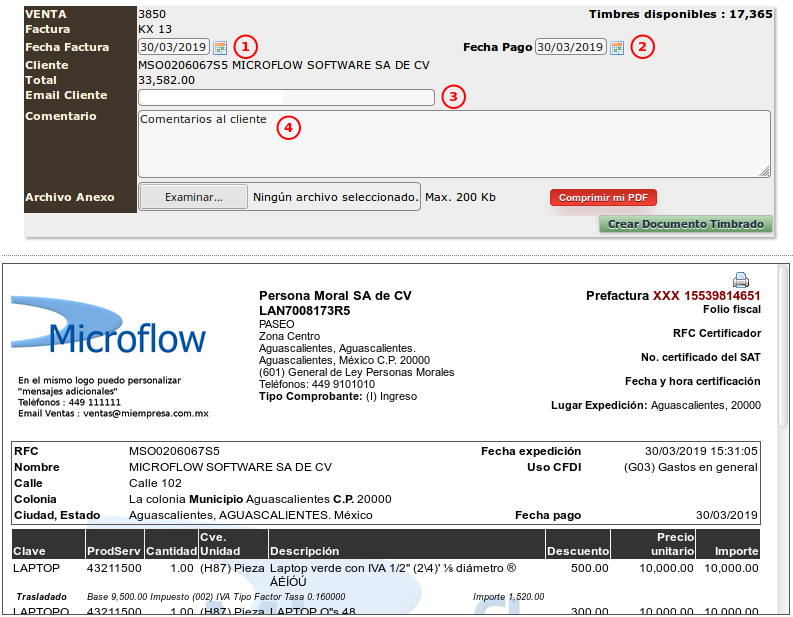Click the Comprimir mi PDF button

(603, 198)
